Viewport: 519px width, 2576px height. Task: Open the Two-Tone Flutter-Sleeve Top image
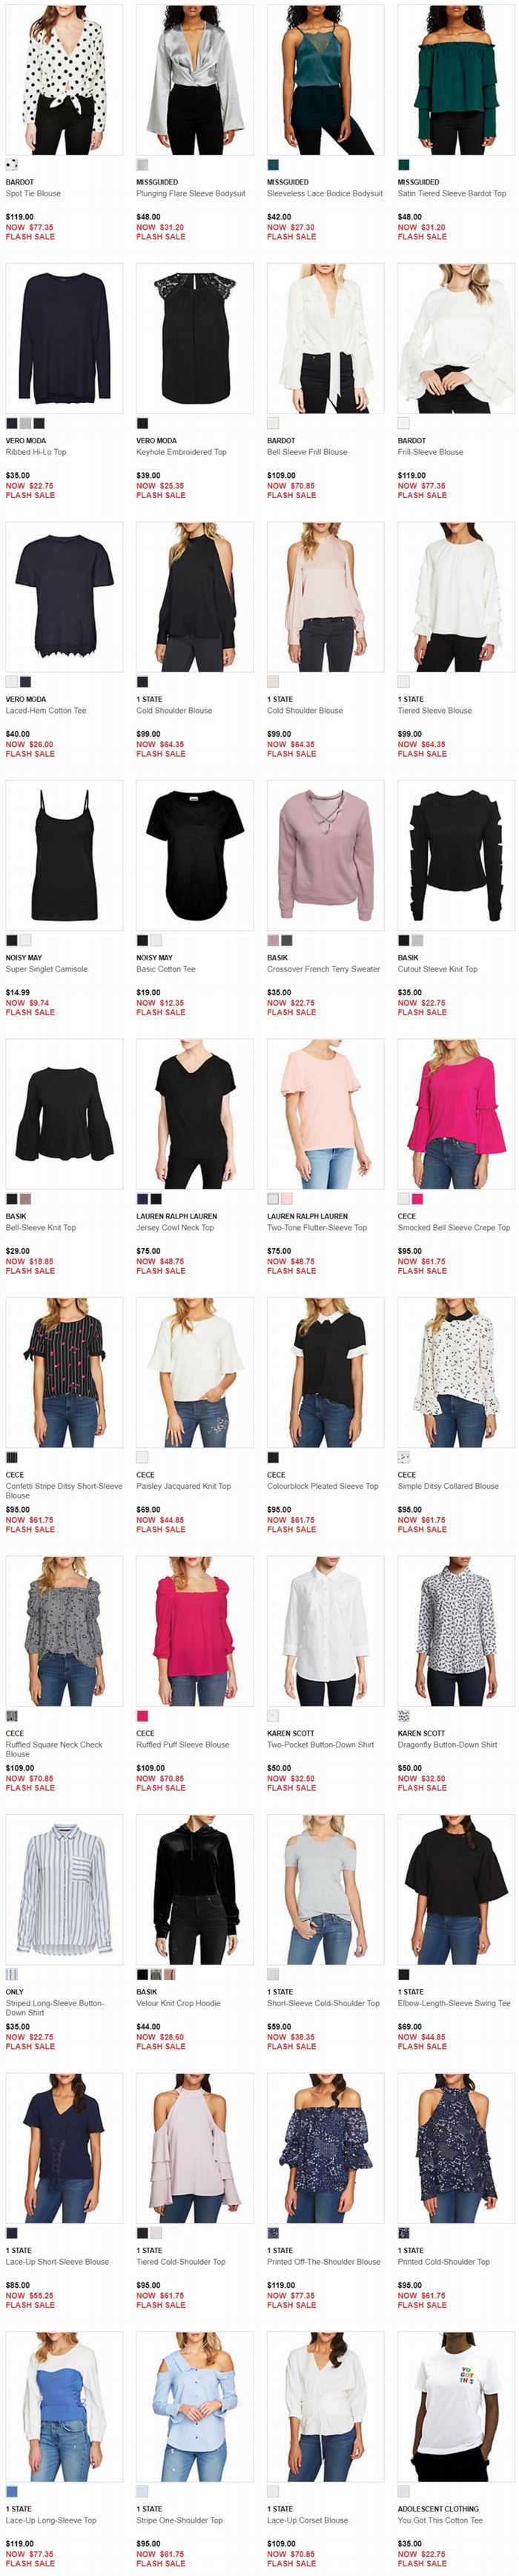click(x=325, y=1114)
